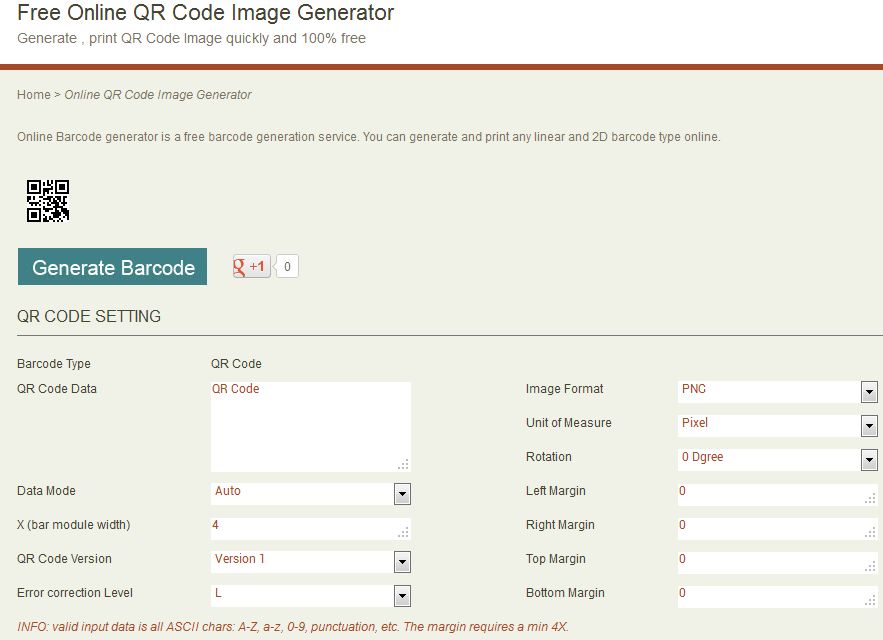The height and width of the screenshot is (640, 883).
Task: Click the page title Free Online QR Code Image Generator
Action: [205, 14]
